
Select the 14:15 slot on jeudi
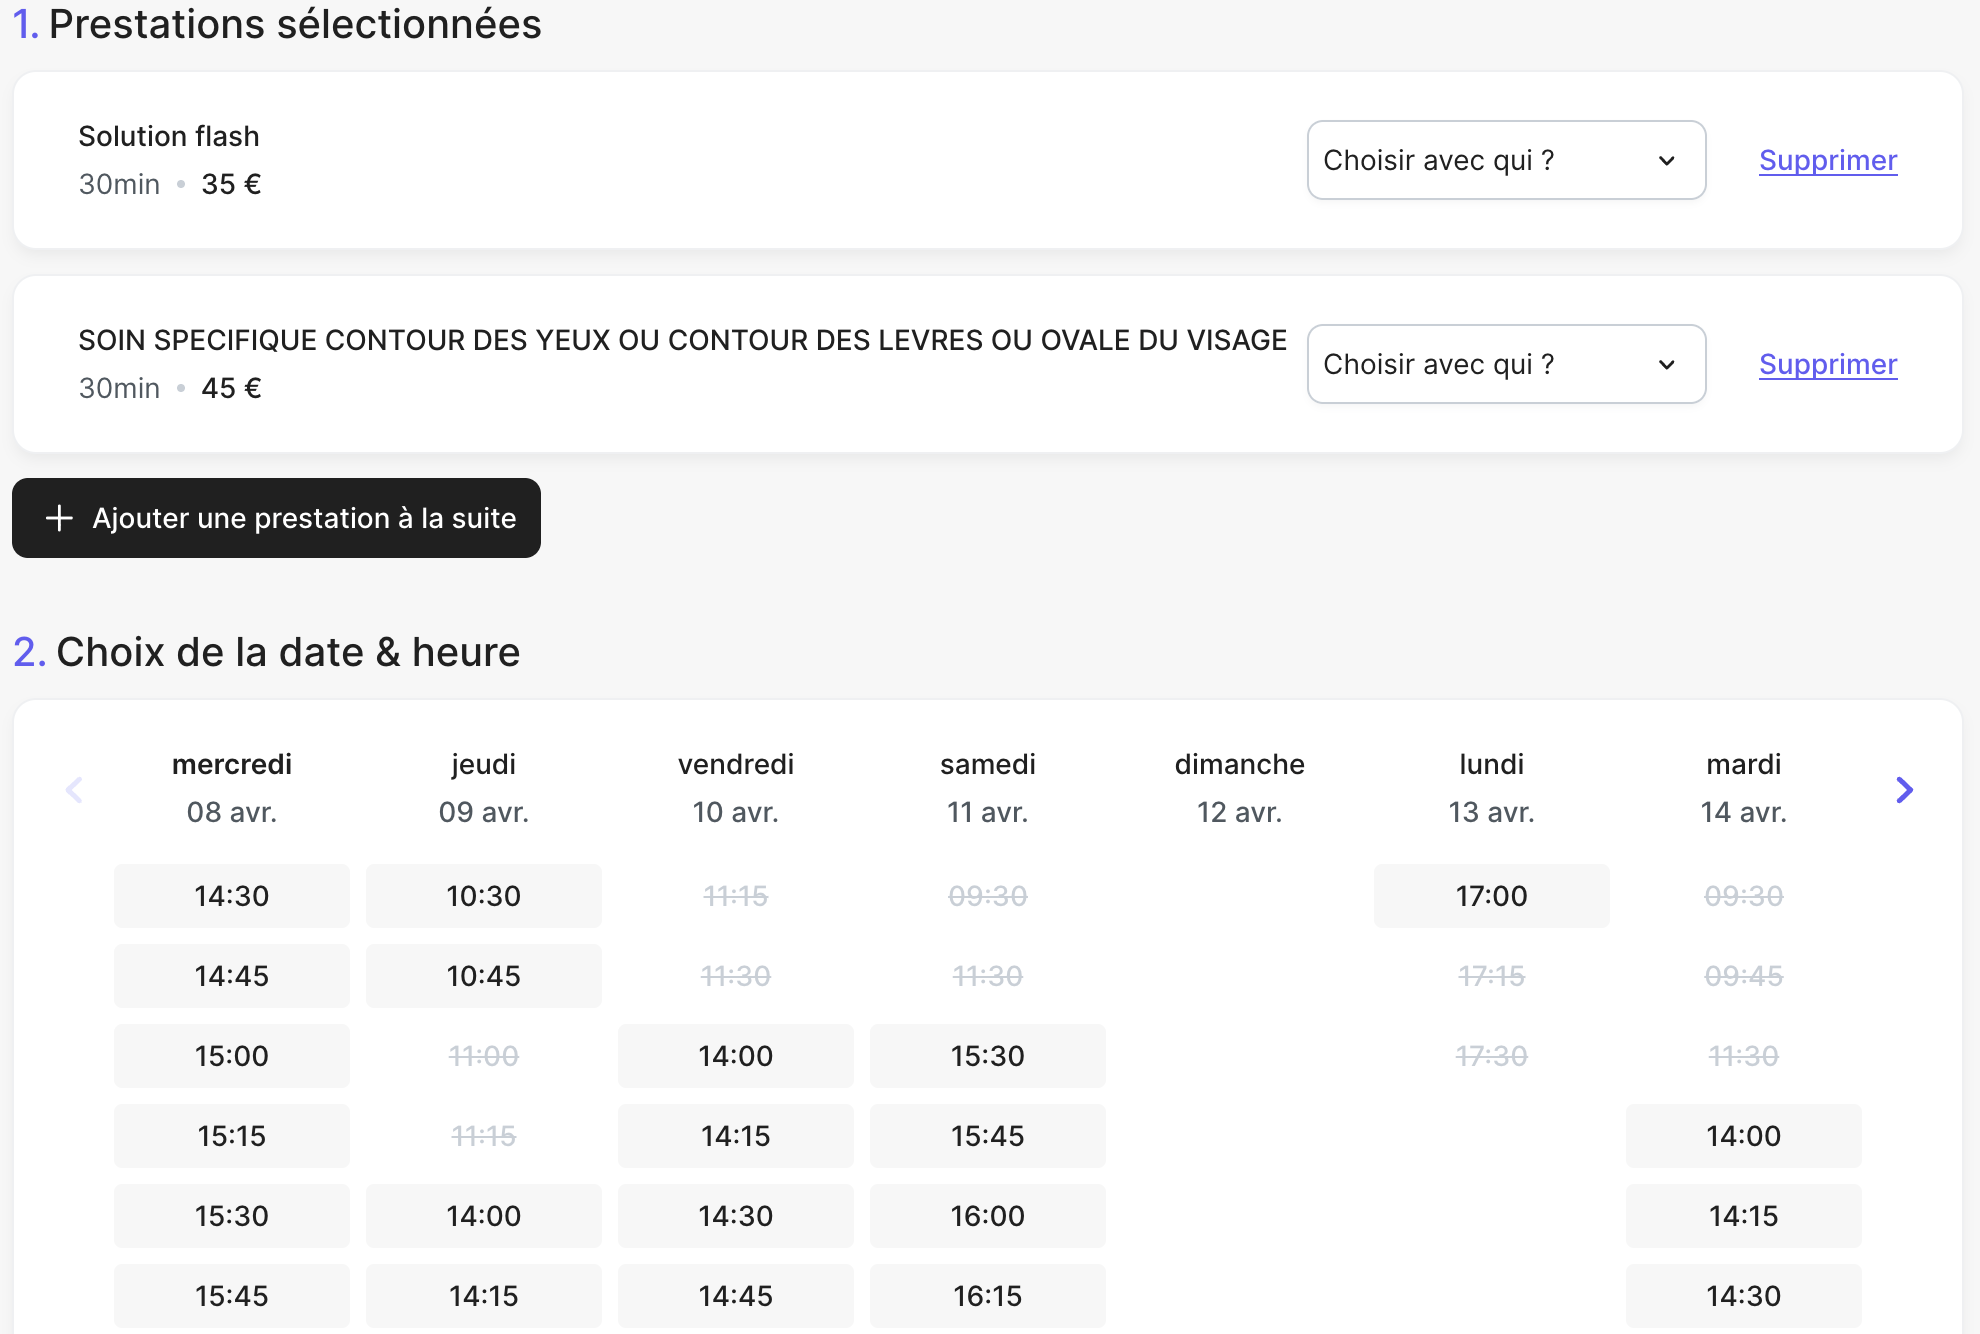(483, 1296)
